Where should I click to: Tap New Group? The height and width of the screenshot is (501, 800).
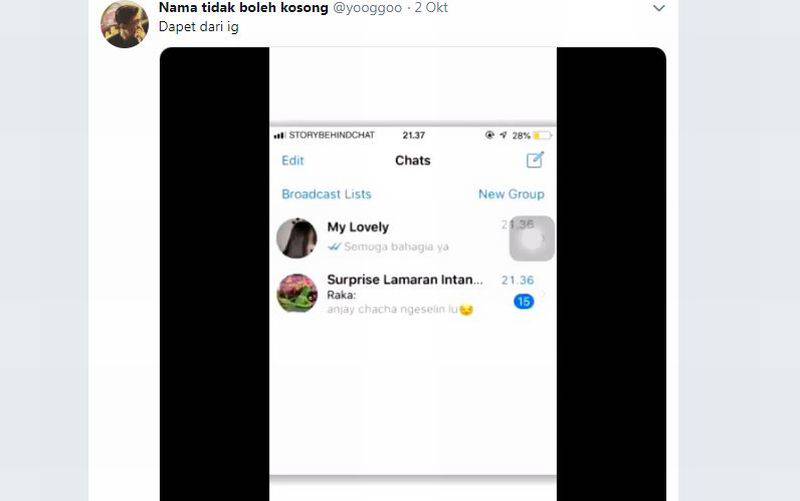511,194
